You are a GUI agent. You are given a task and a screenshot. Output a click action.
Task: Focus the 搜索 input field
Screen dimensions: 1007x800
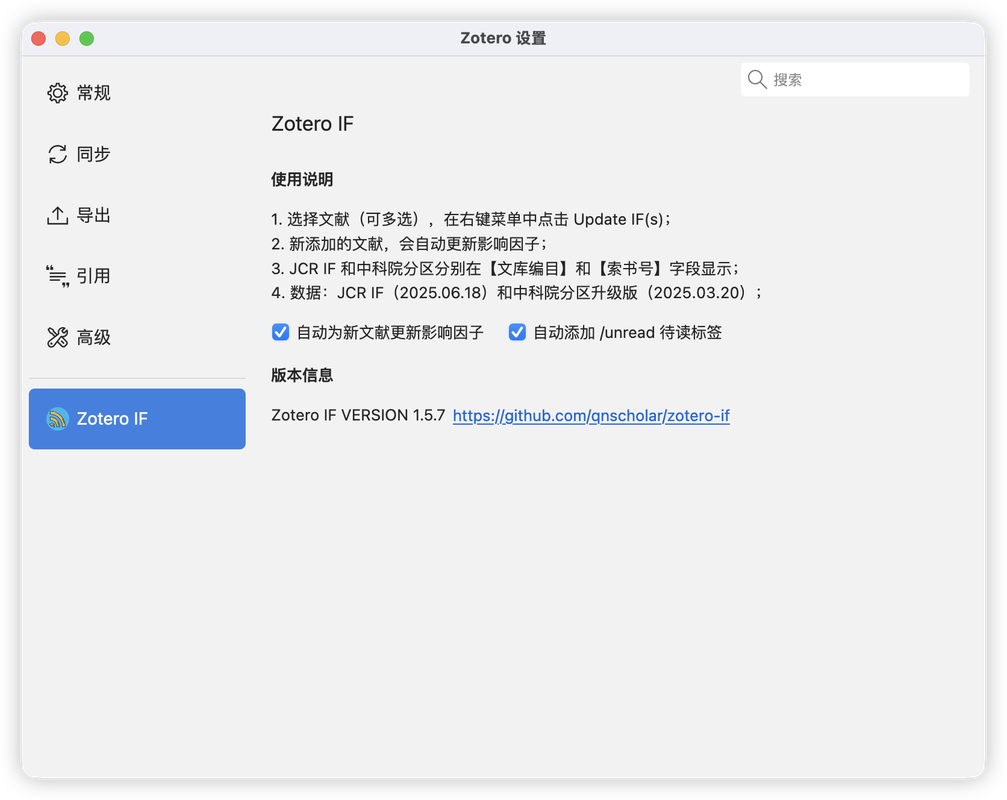point(855,80)
